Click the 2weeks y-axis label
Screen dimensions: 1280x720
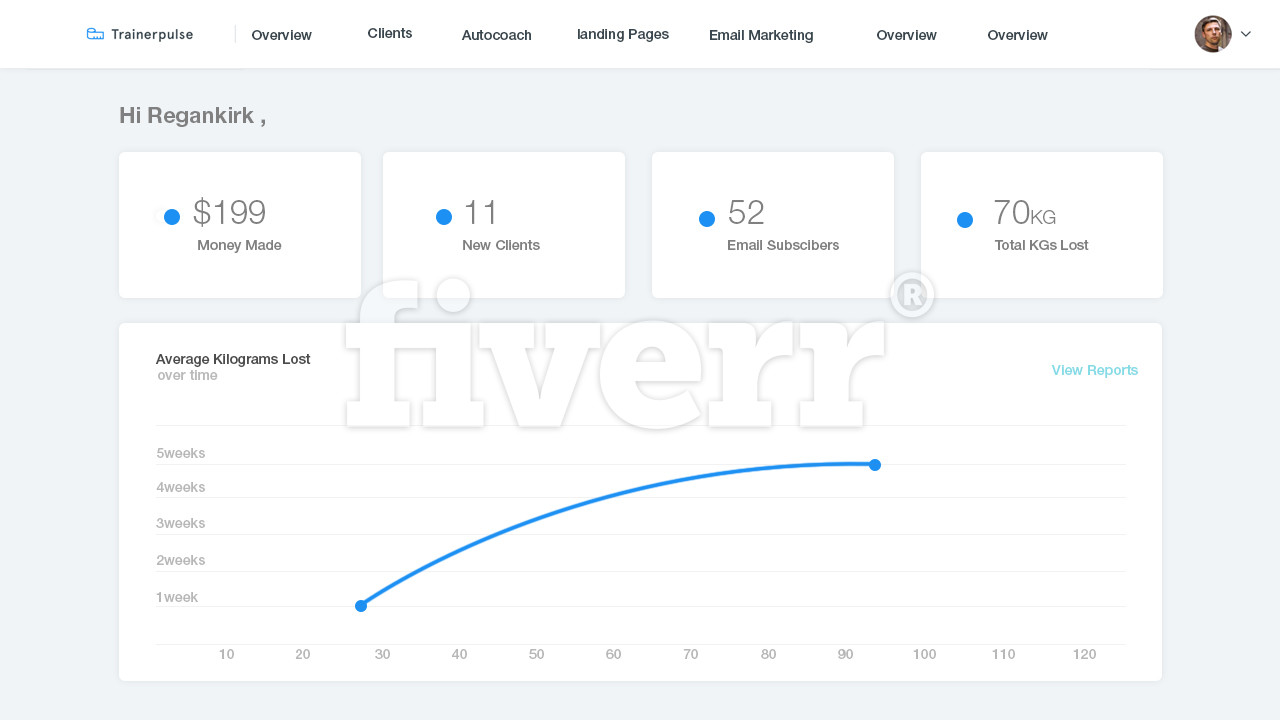[181, 560]
